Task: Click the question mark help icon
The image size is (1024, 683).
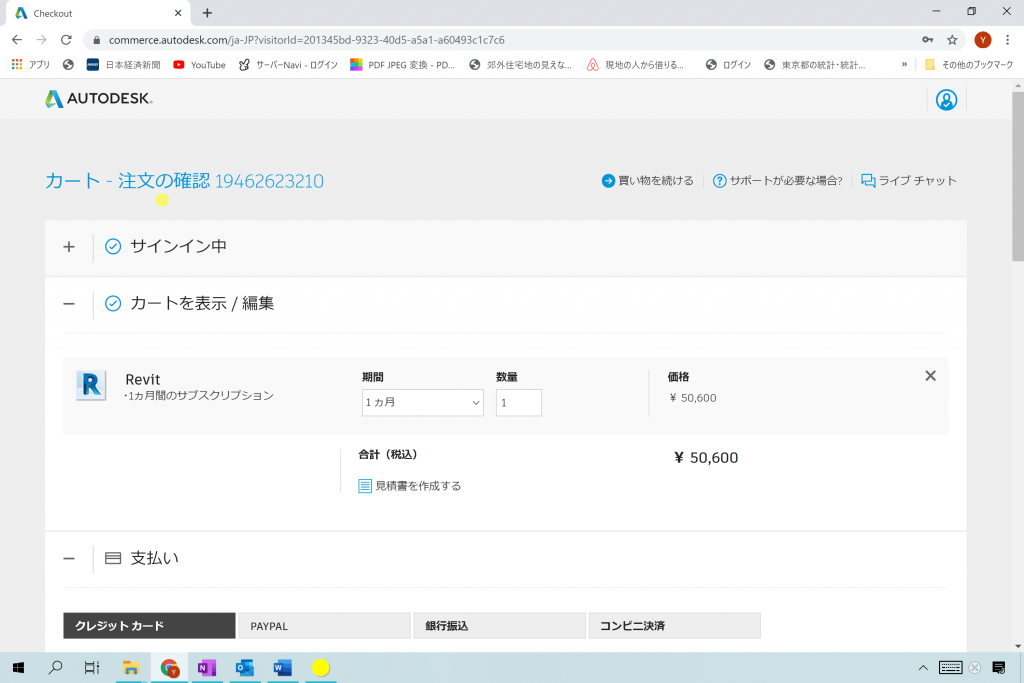Action: pos(719,181)
